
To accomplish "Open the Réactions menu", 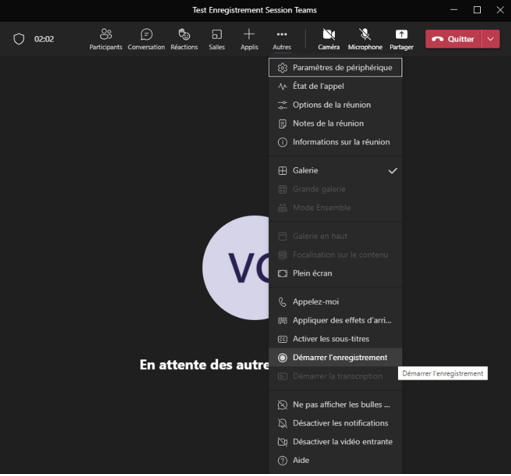I will [x=184, y=39].
